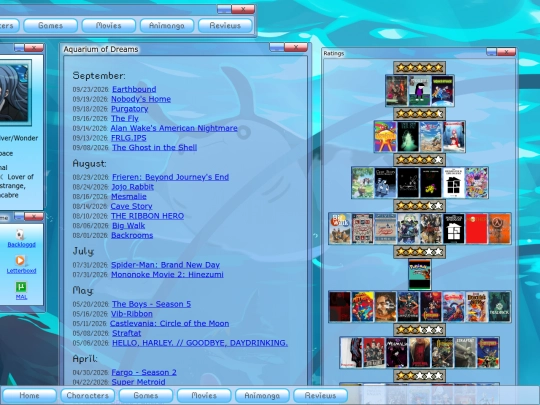Screen dimensions: 540x405
Task: Open the Jojo Rabbit link
Action: [x=133, y=187]
